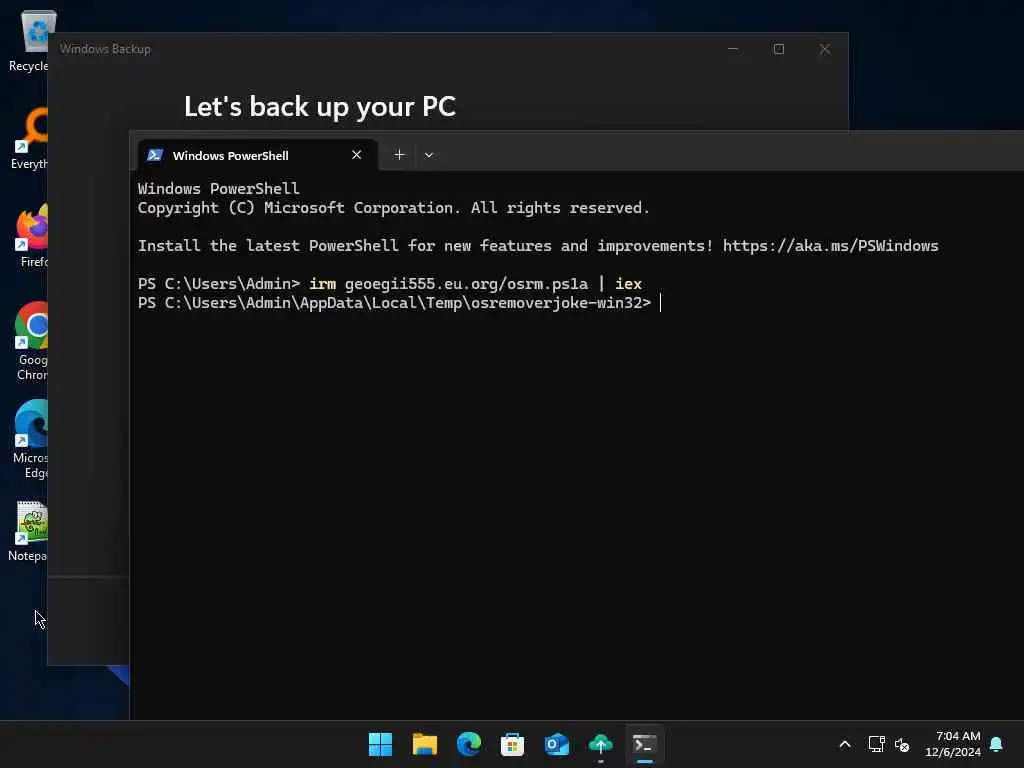Click the 'irm geoegii555.eu.org/osrm.ps1a' command text
Image resolution: width=1024 pixels, height=768 pixels.
pyautogui.click(x=448, y=283)
